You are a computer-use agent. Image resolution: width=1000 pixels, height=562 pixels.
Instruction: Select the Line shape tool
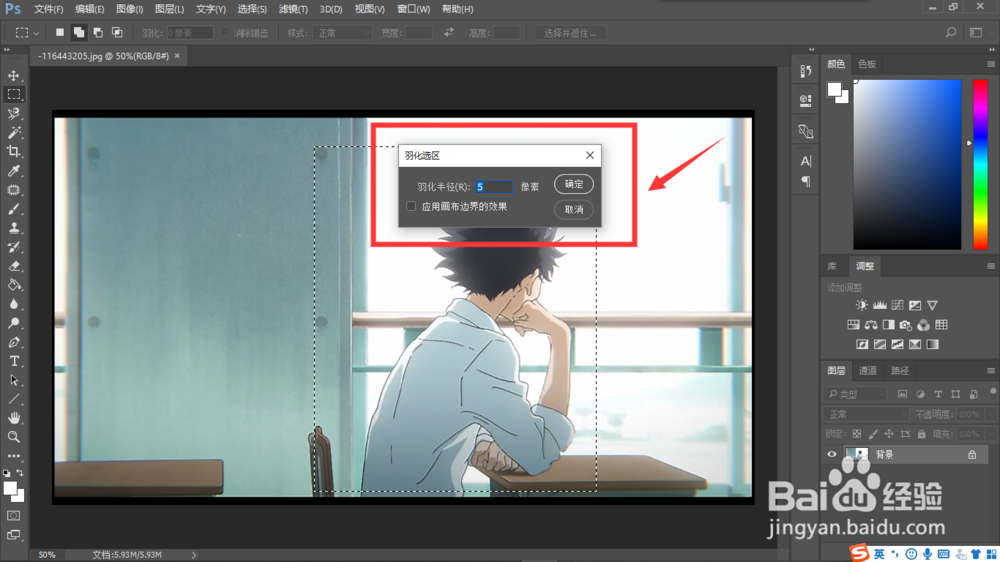[x=13, y=399]
